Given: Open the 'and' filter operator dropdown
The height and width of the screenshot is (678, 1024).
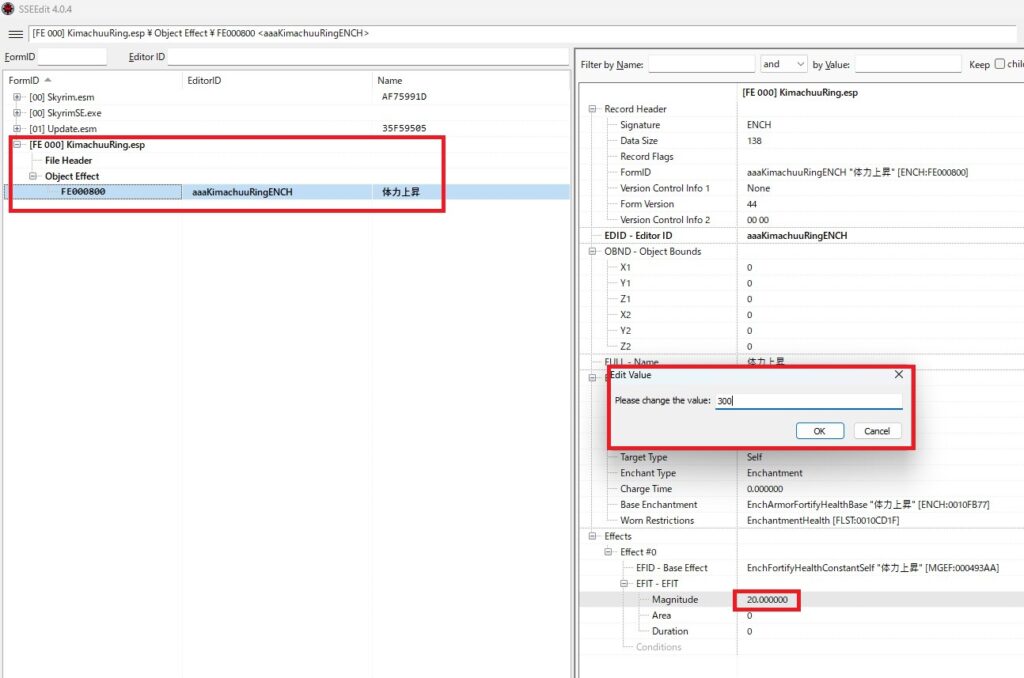Looking at the screenshot, I should 783,64.
